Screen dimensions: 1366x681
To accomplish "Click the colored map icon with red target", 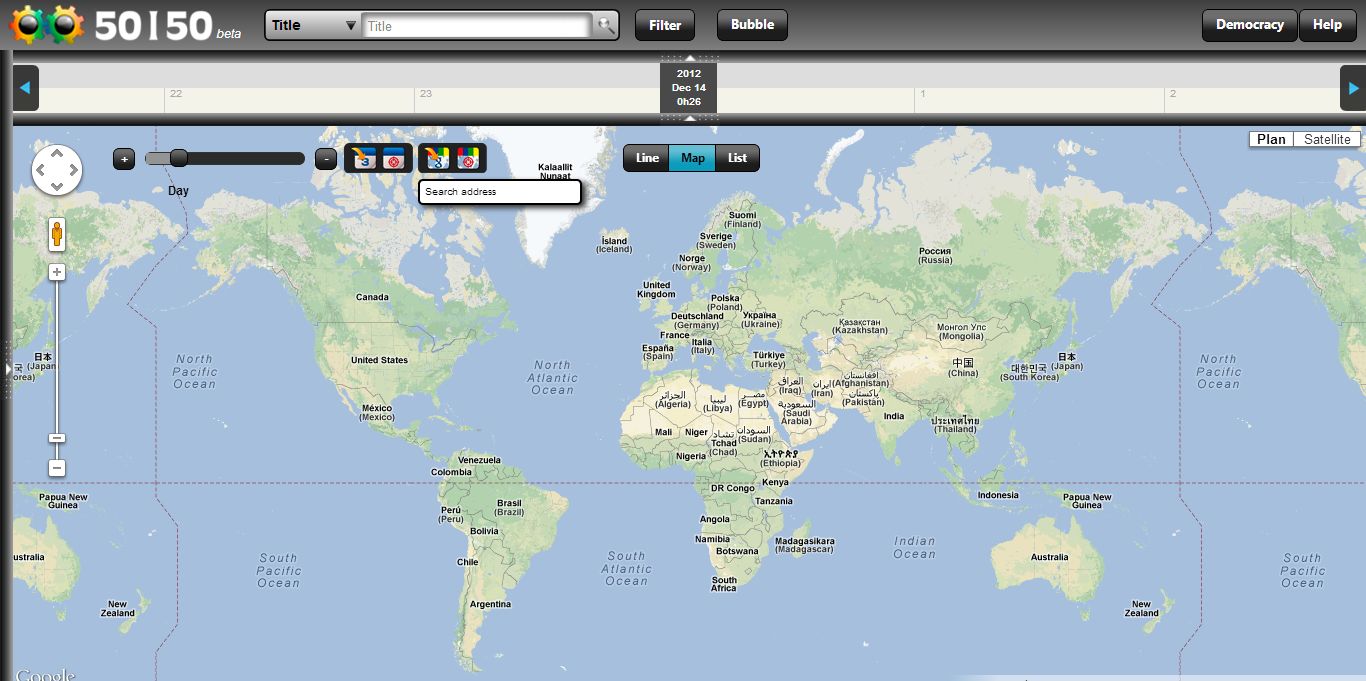I will click(x=468, y=158).
